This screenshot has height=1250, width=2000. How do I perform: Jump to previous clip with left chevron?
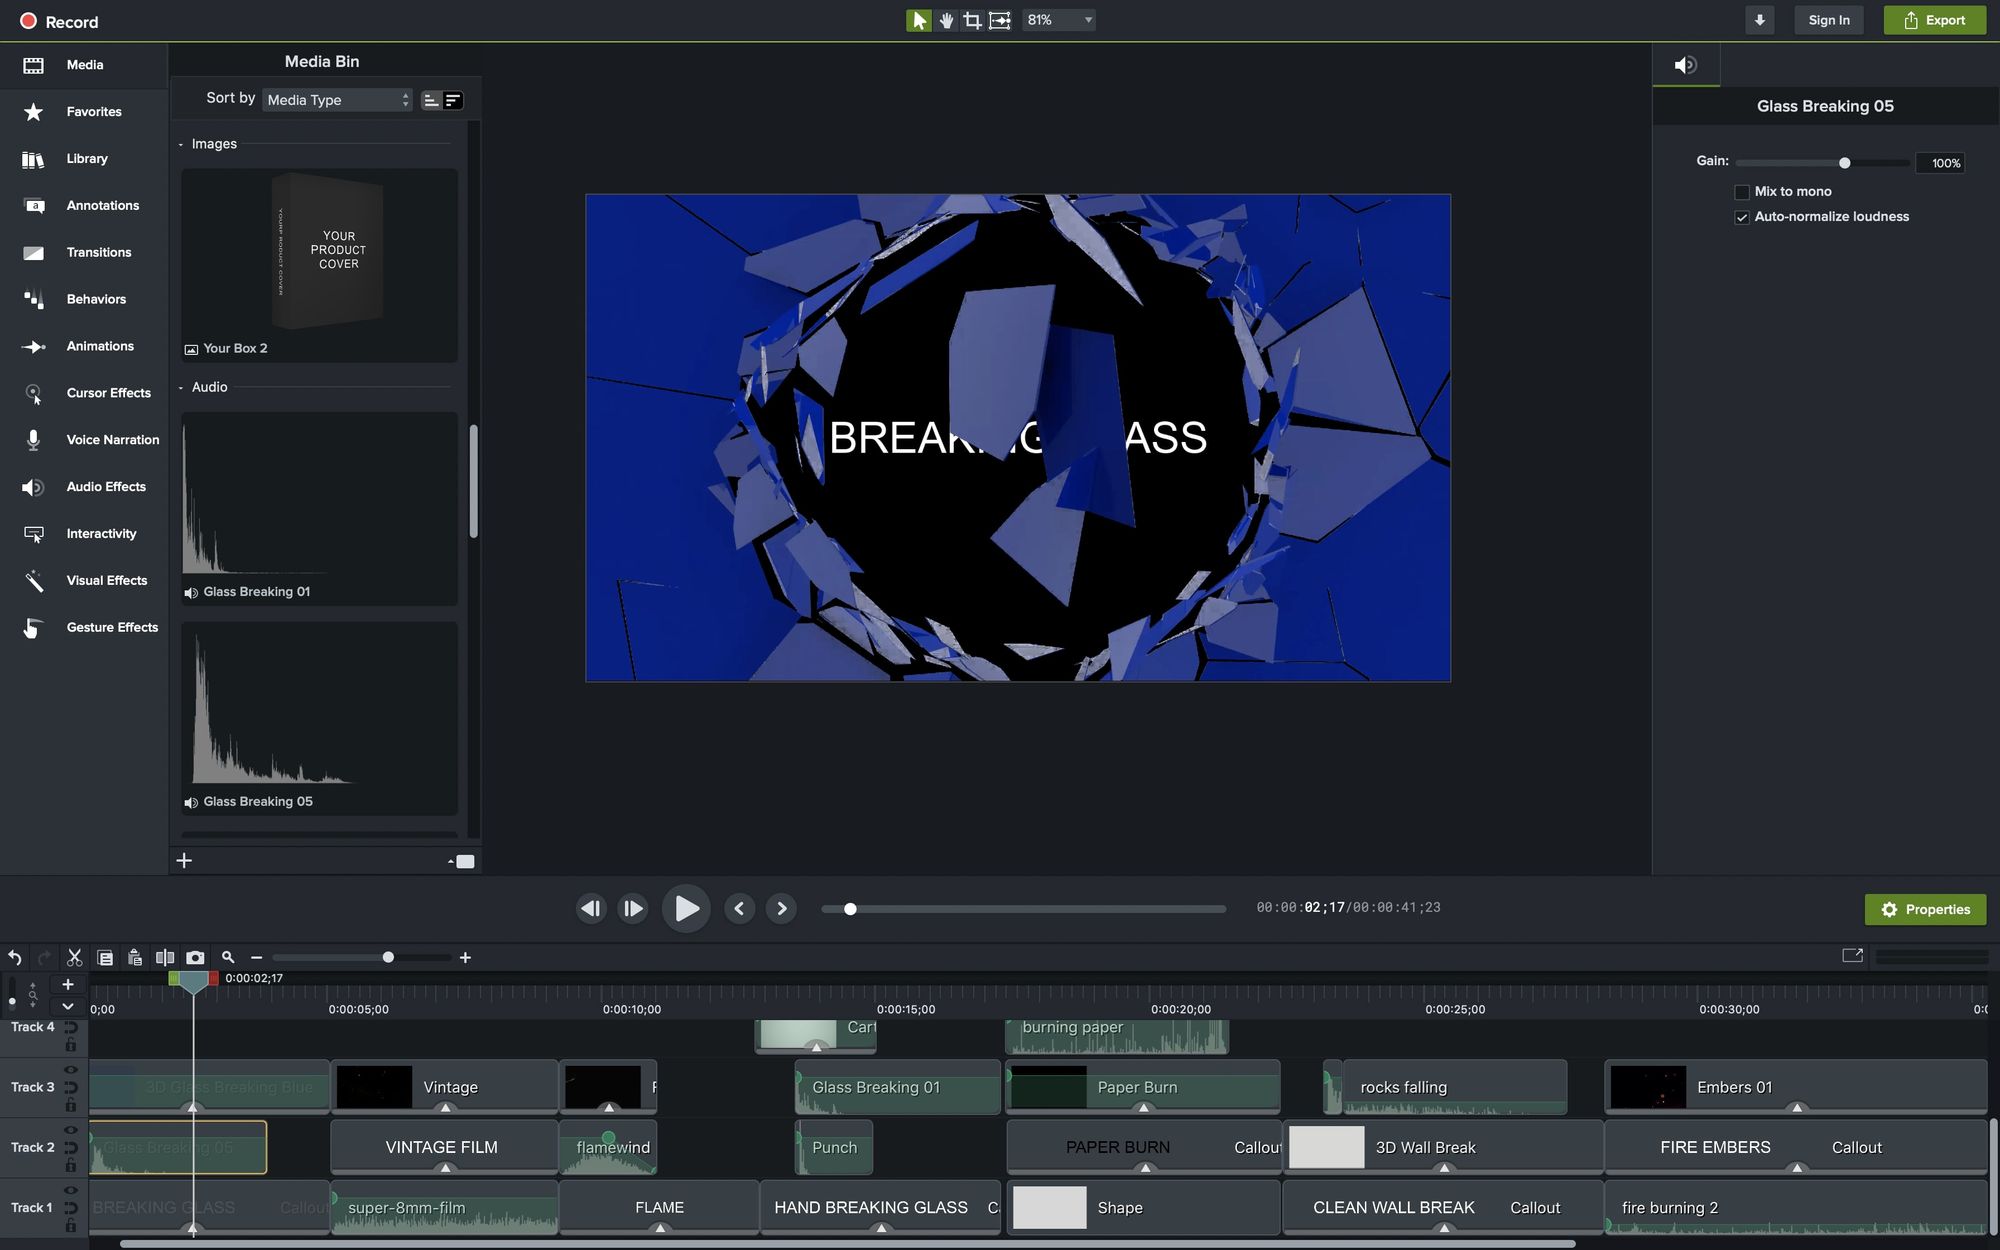pos(739,908)
